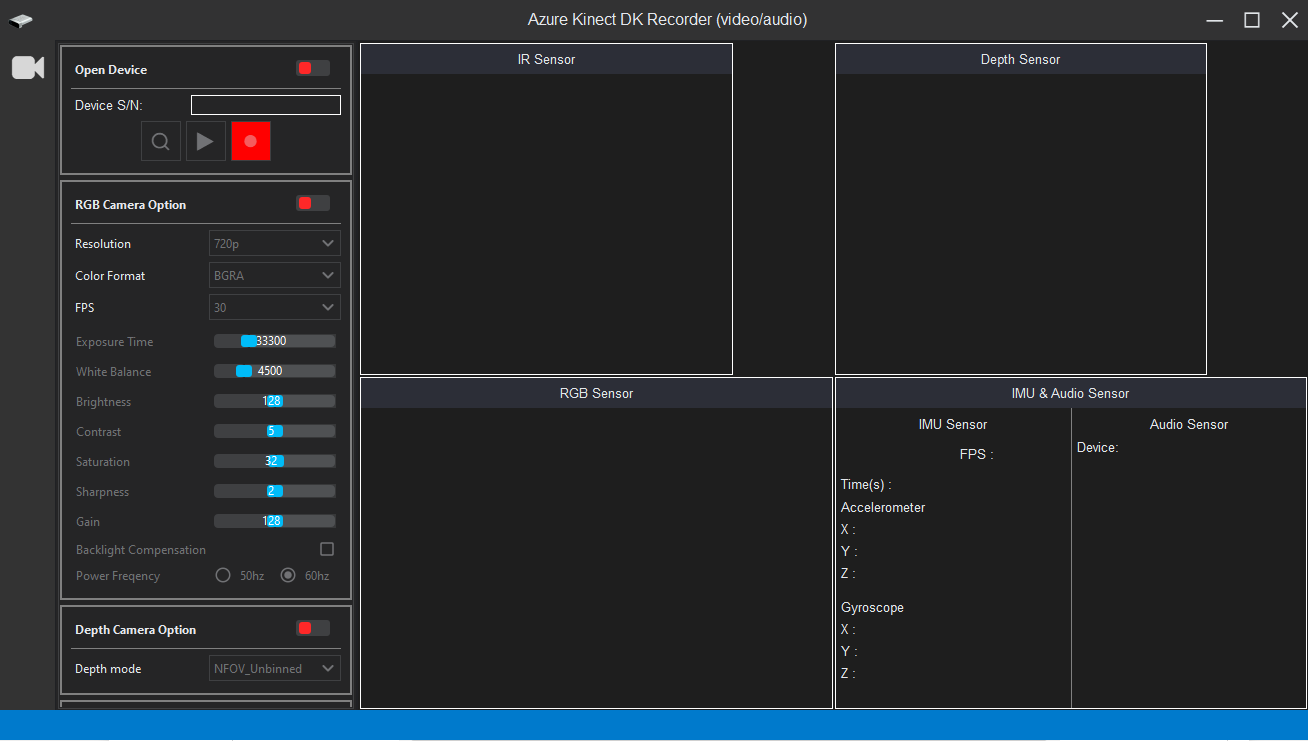Click the Depth Sensor panel header
The image size is (1308, 741).
1020,59
